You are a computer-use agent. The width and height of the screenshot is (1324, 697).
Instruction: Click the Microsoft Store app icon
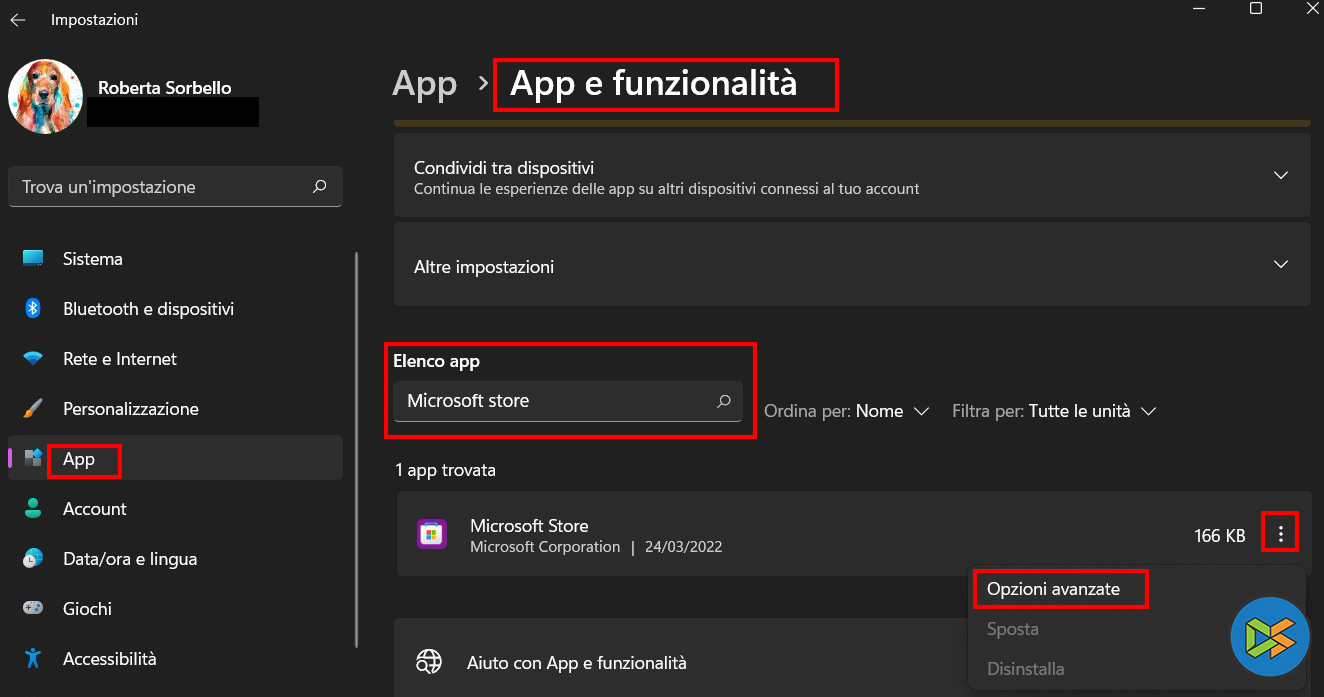point(432,535)
